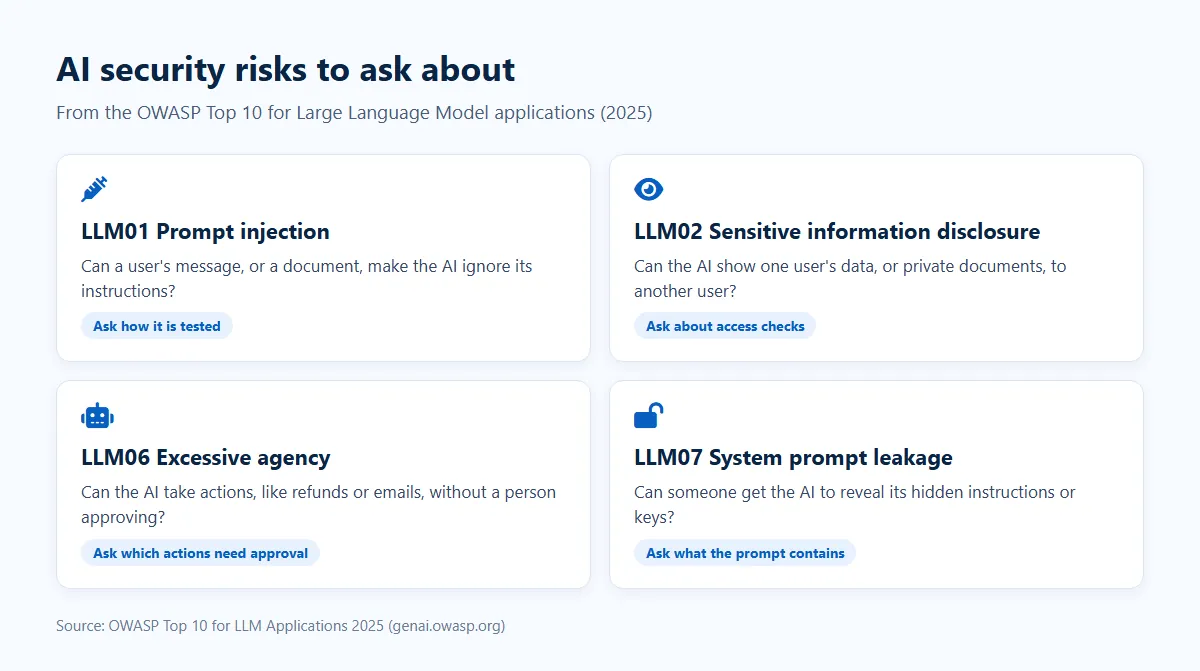Click the open padlock icon for prompt leakage
The width and height of the screenshot is (1200, 671).
[x=649, y=415]
